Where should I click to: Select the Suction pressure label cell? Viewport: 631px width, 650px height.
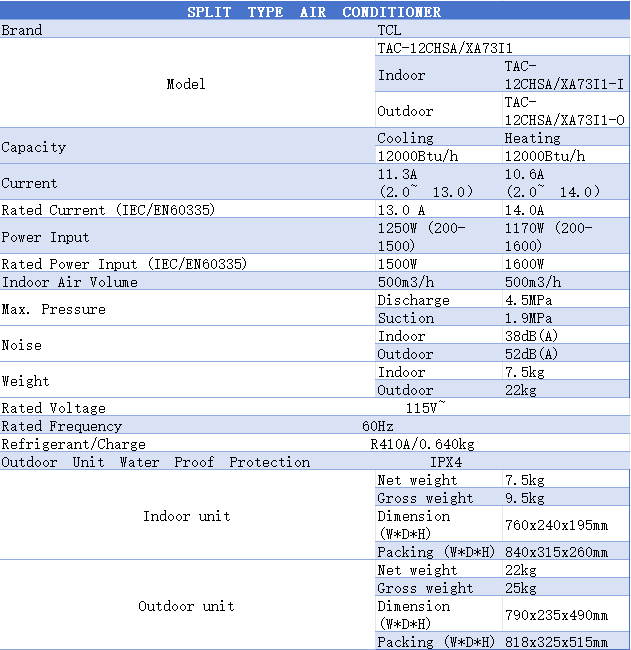(405, 318)
